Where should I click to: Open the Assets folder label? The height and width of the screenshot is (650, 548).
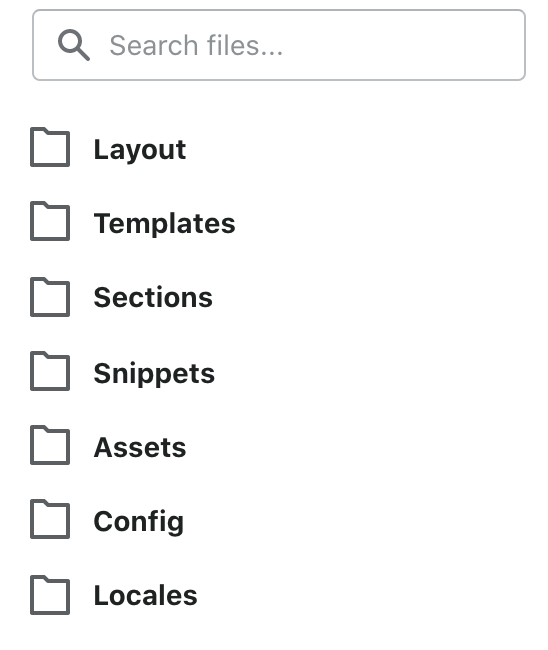pos(140,447)
